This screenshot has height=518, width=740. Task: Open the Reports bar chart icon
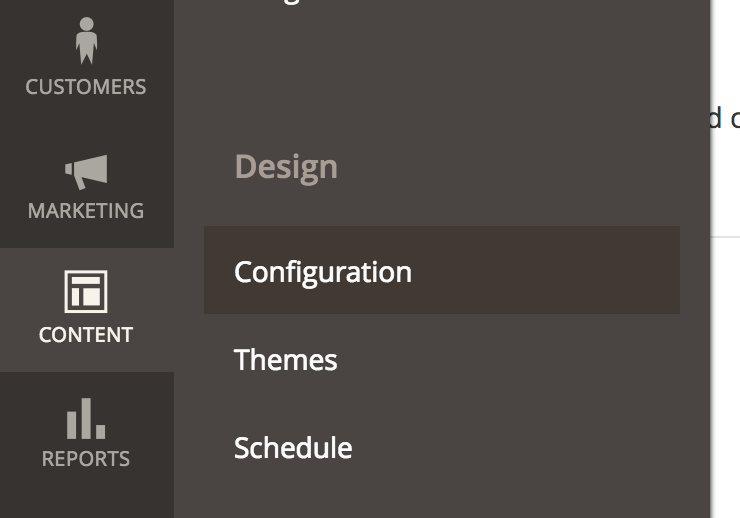tap(86, 418)
